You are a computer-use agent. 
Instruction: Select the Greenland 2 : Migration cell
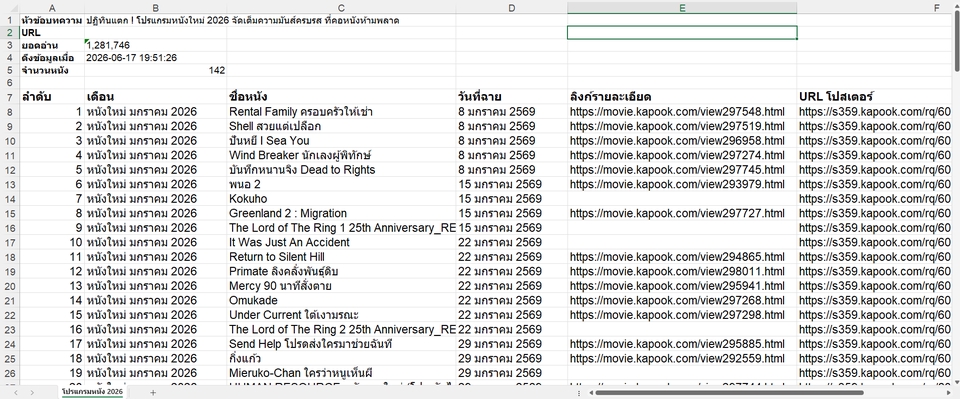pos(341,213)
